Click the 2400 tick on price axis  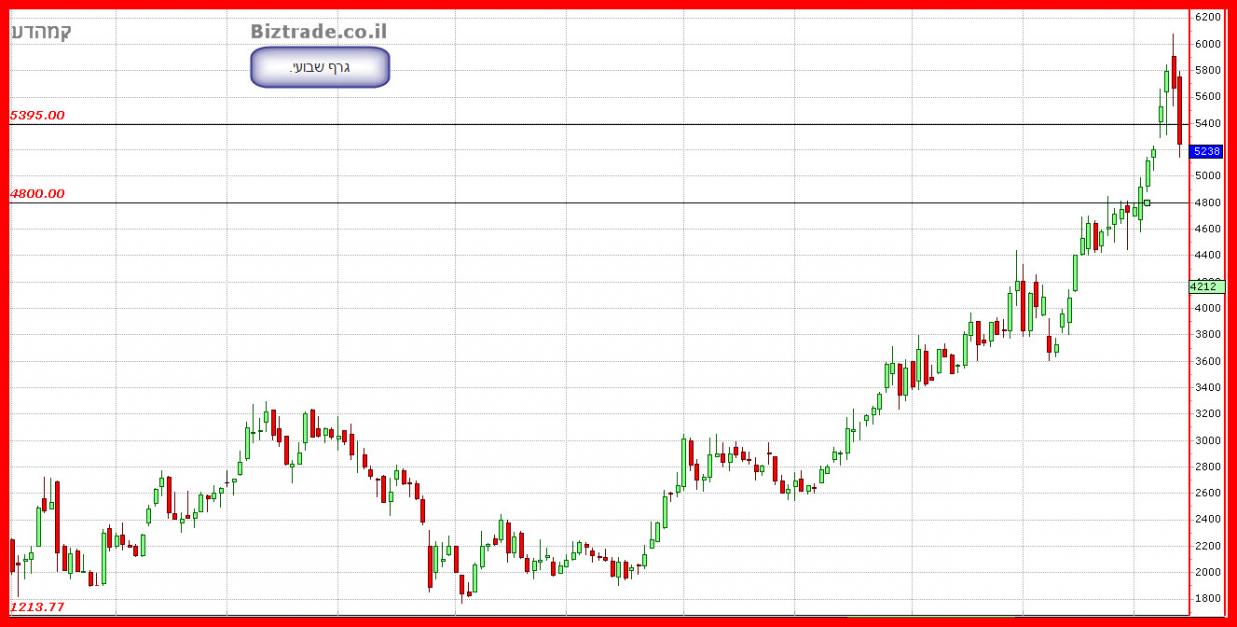point(1207,519)
